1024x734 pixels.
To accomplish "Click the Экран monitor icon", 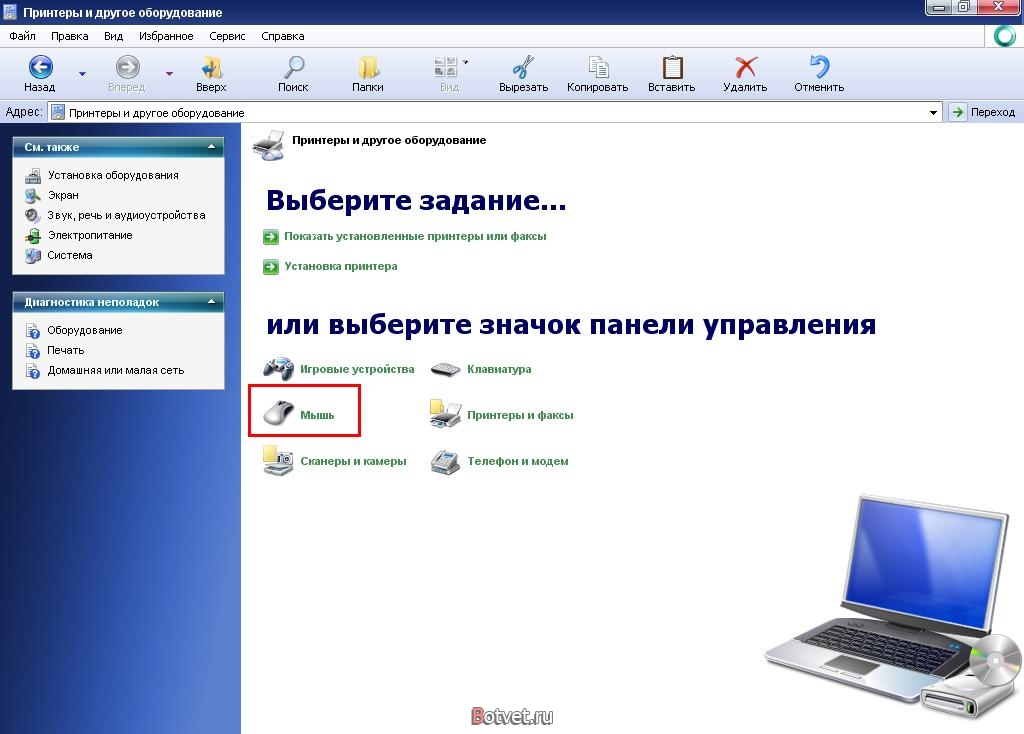I will tap(33, 195).
